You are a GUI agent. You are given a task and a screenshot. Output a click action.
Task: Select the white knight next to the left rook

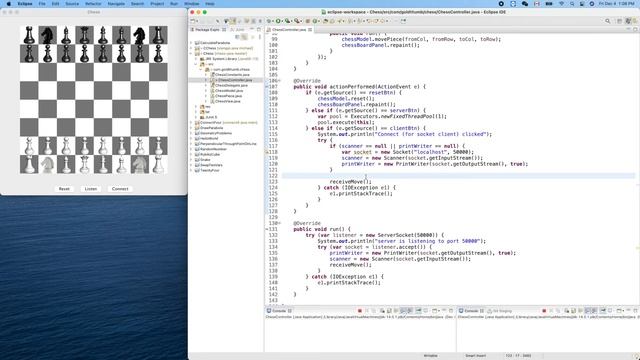(x=48, y=164)
